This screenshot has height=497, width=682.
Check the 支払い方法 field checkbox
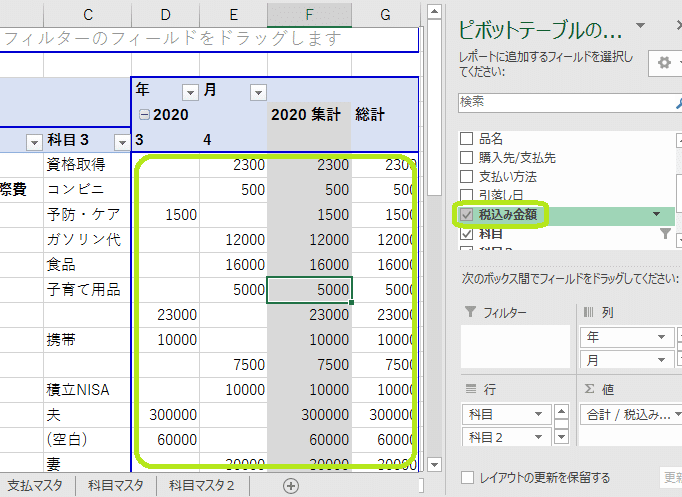click(466, 177)
